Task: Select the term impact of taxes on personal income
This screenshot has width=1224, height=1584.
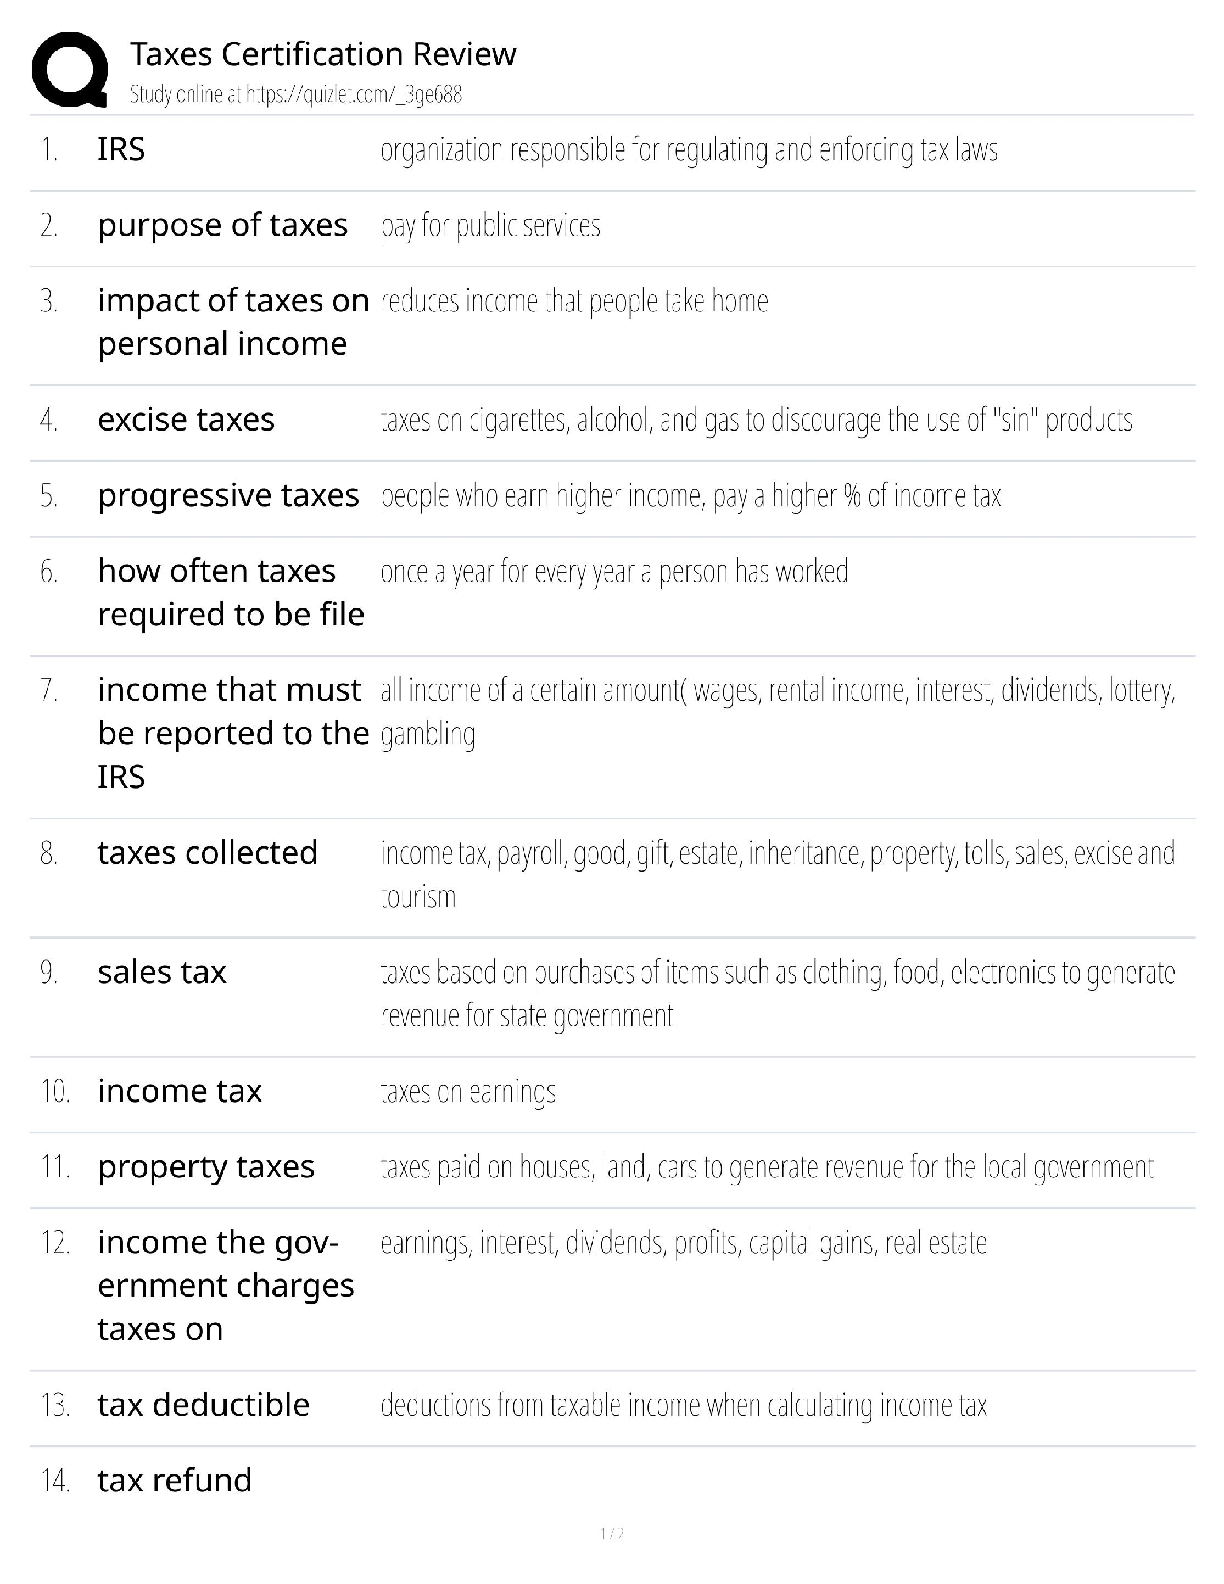Action: (x=233, y=322)
